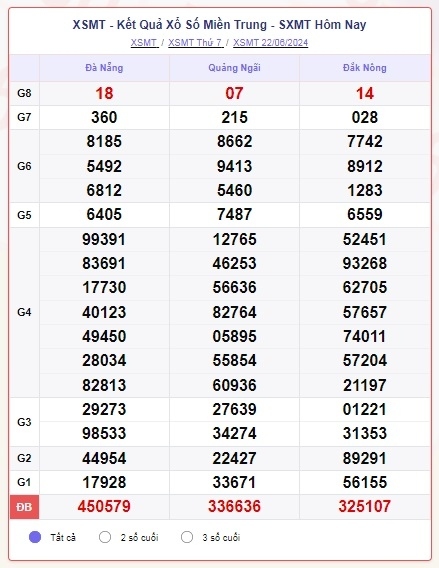Click the G8 result 18
Screen dimensions: 439x568
104,93
